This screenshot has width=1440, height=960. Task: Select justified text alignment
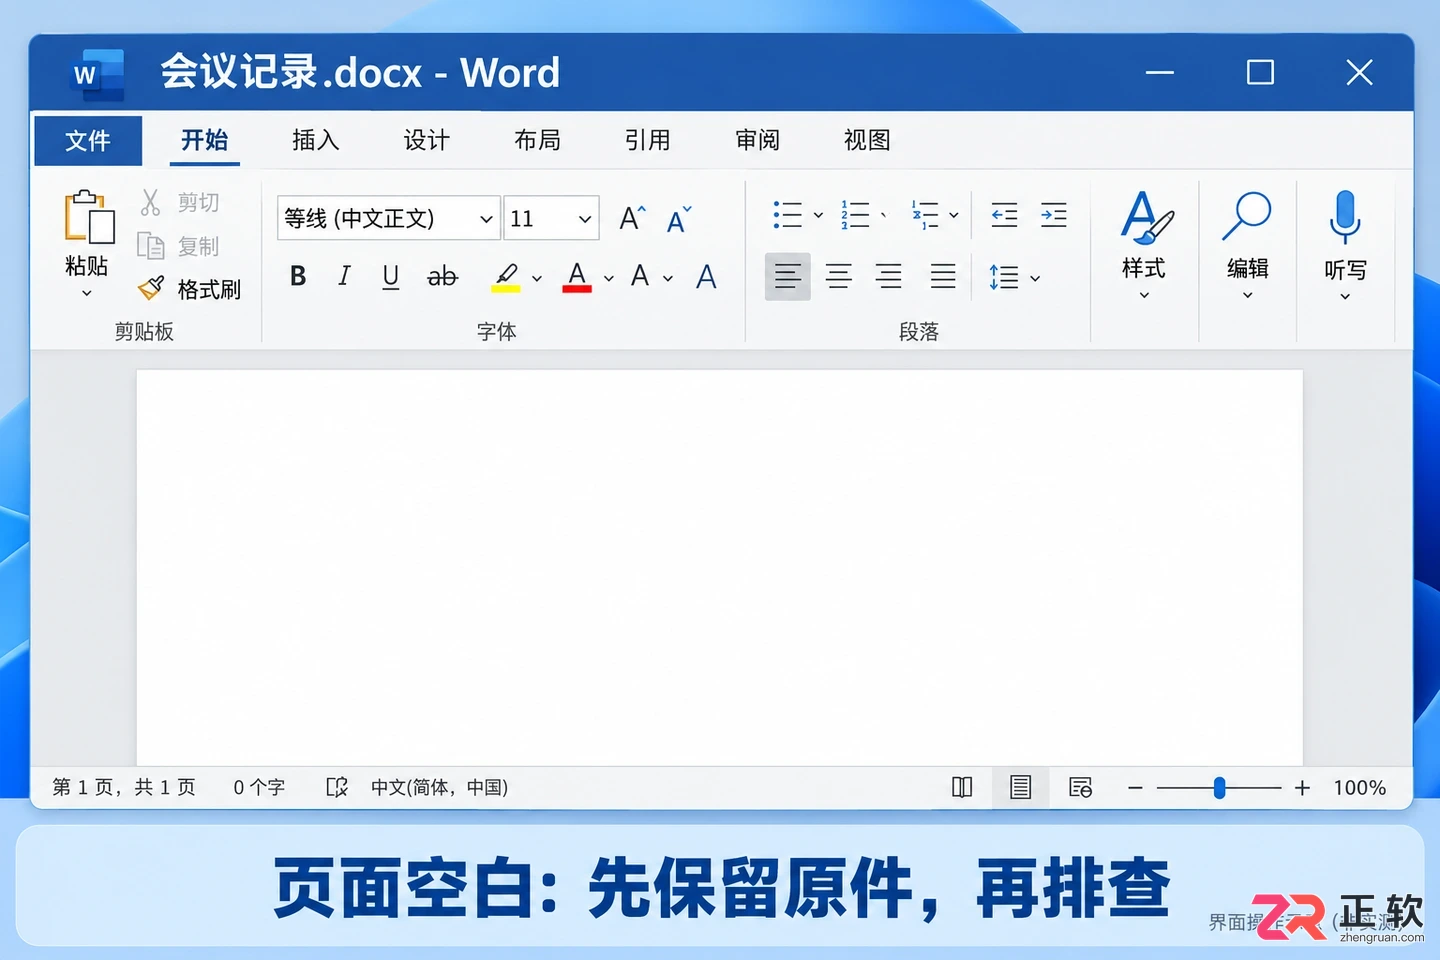pos(943,277)
